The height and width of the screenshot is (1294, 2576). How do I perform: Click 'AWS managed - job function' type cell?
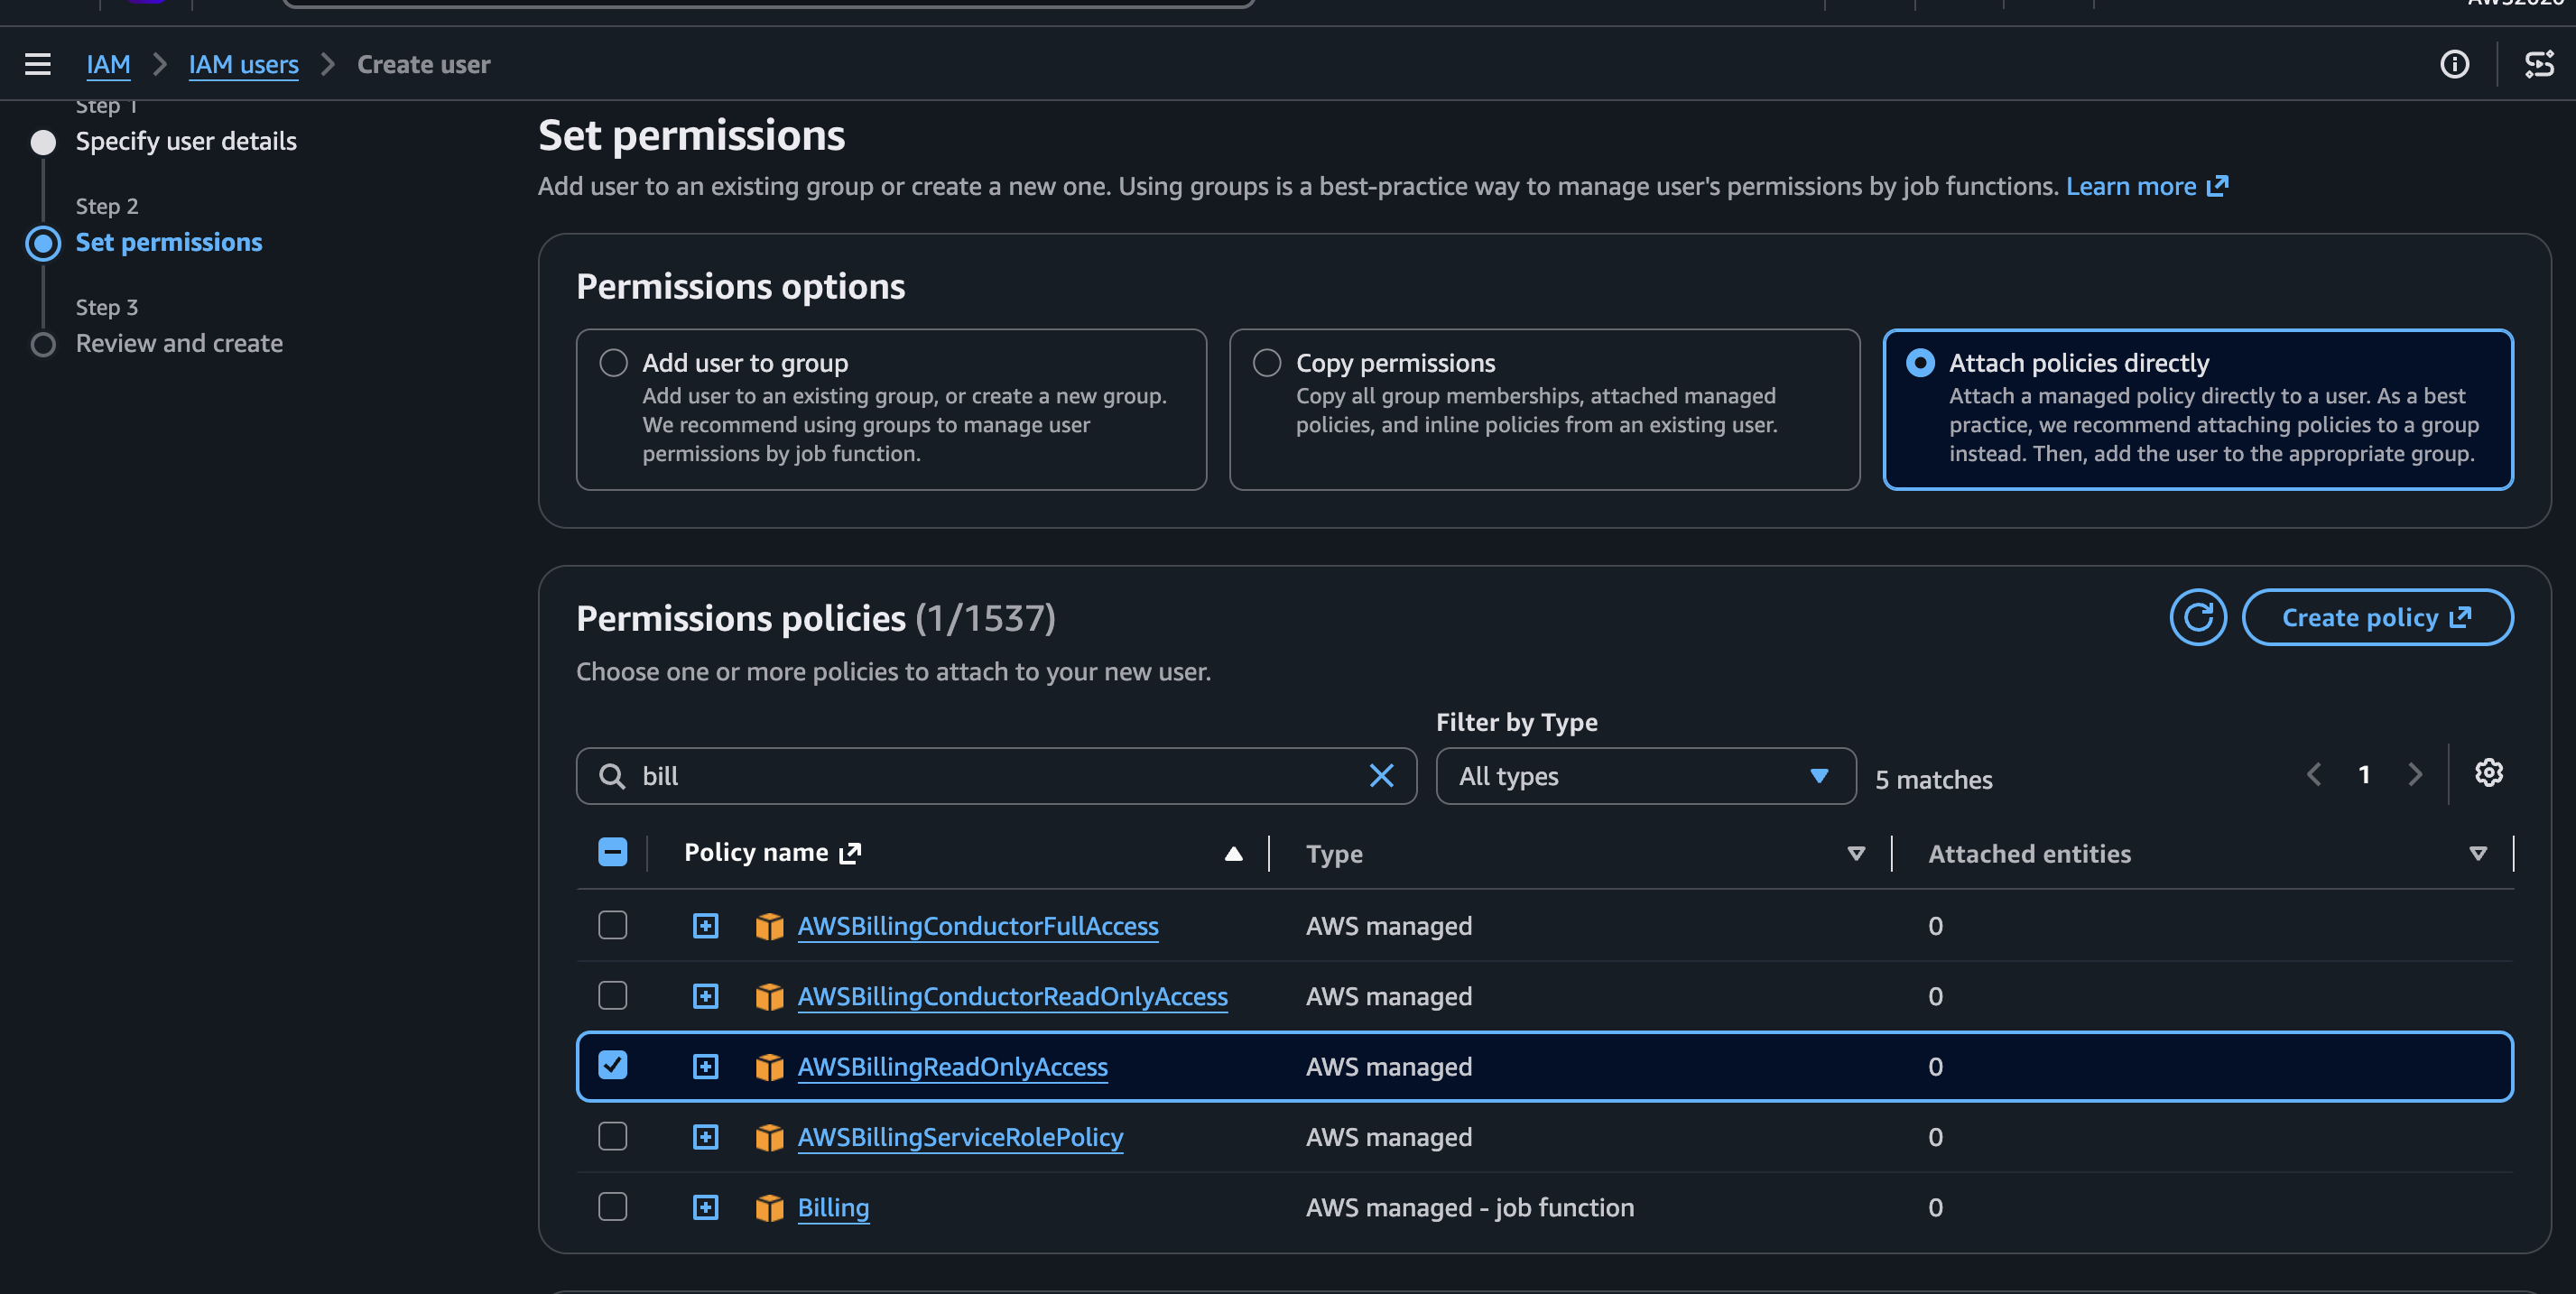point(1469,1207)
